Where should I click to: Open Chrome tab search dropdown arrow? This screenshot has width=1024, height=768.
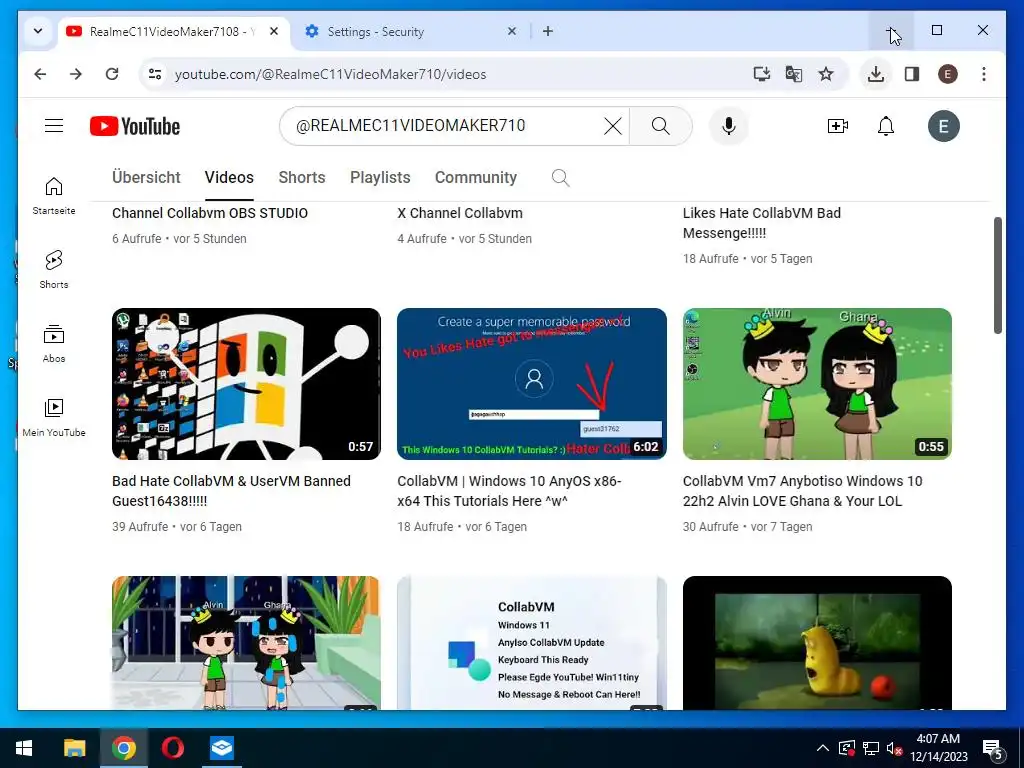[x=38, y=31]
